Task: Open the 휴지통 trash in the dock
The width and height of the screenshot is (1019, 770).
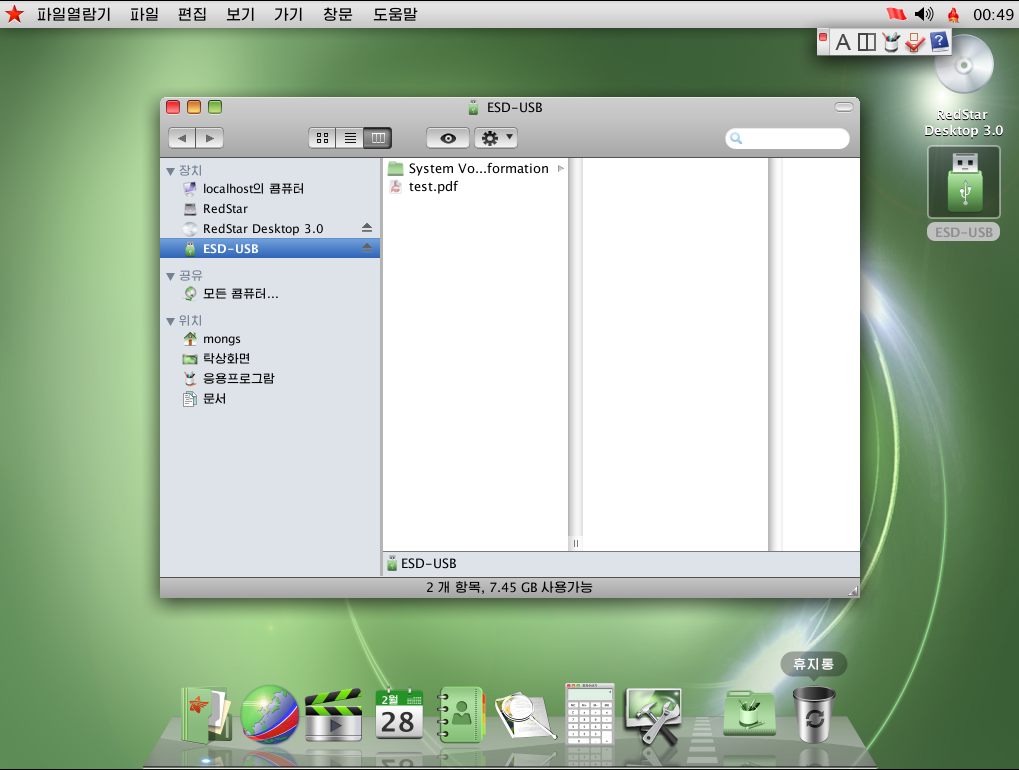Action: coord(814,714)
